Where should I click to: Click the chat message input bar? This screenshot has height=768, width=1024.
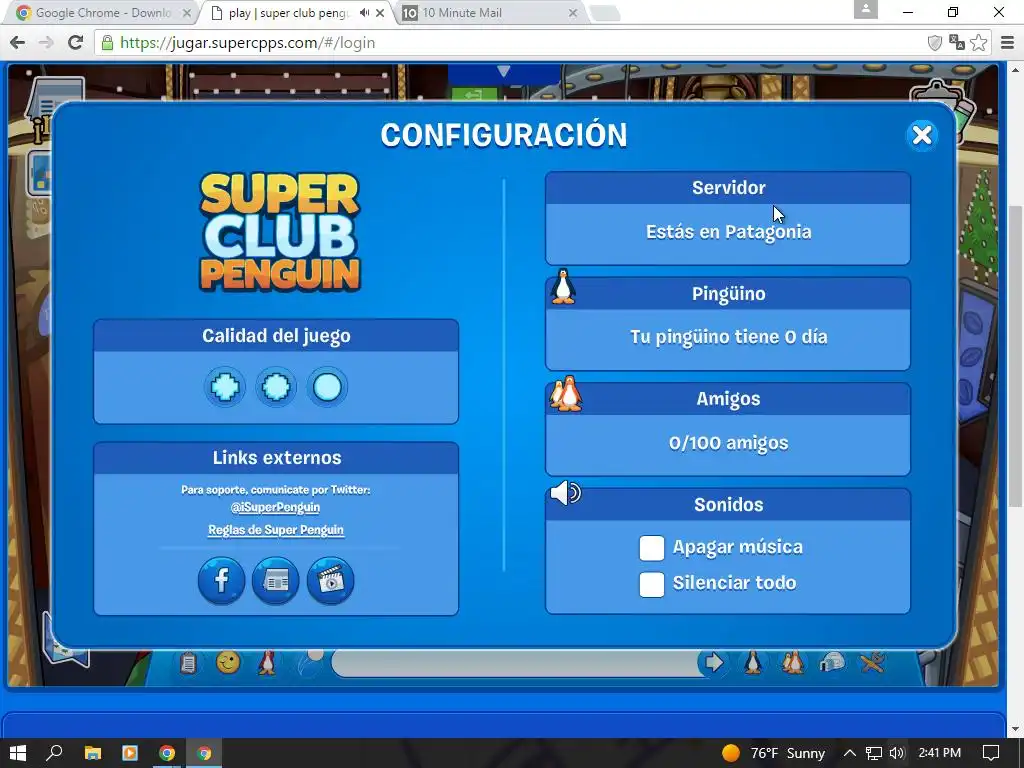516,664
